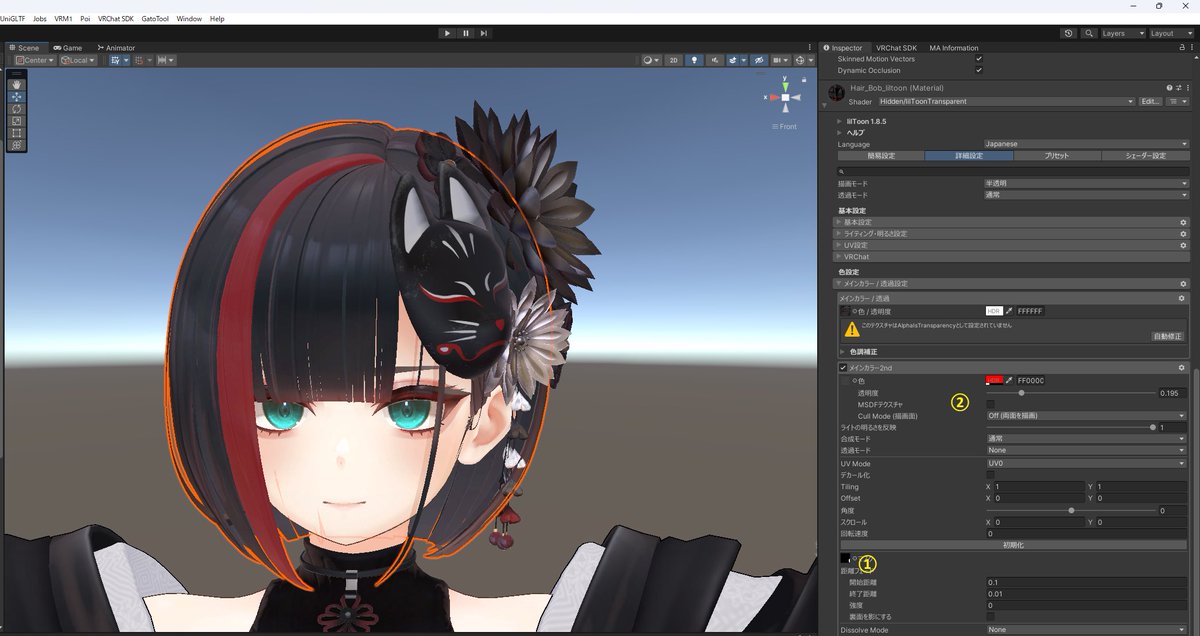
Task: Click the 初期化 button
Action: [1013, 545]
